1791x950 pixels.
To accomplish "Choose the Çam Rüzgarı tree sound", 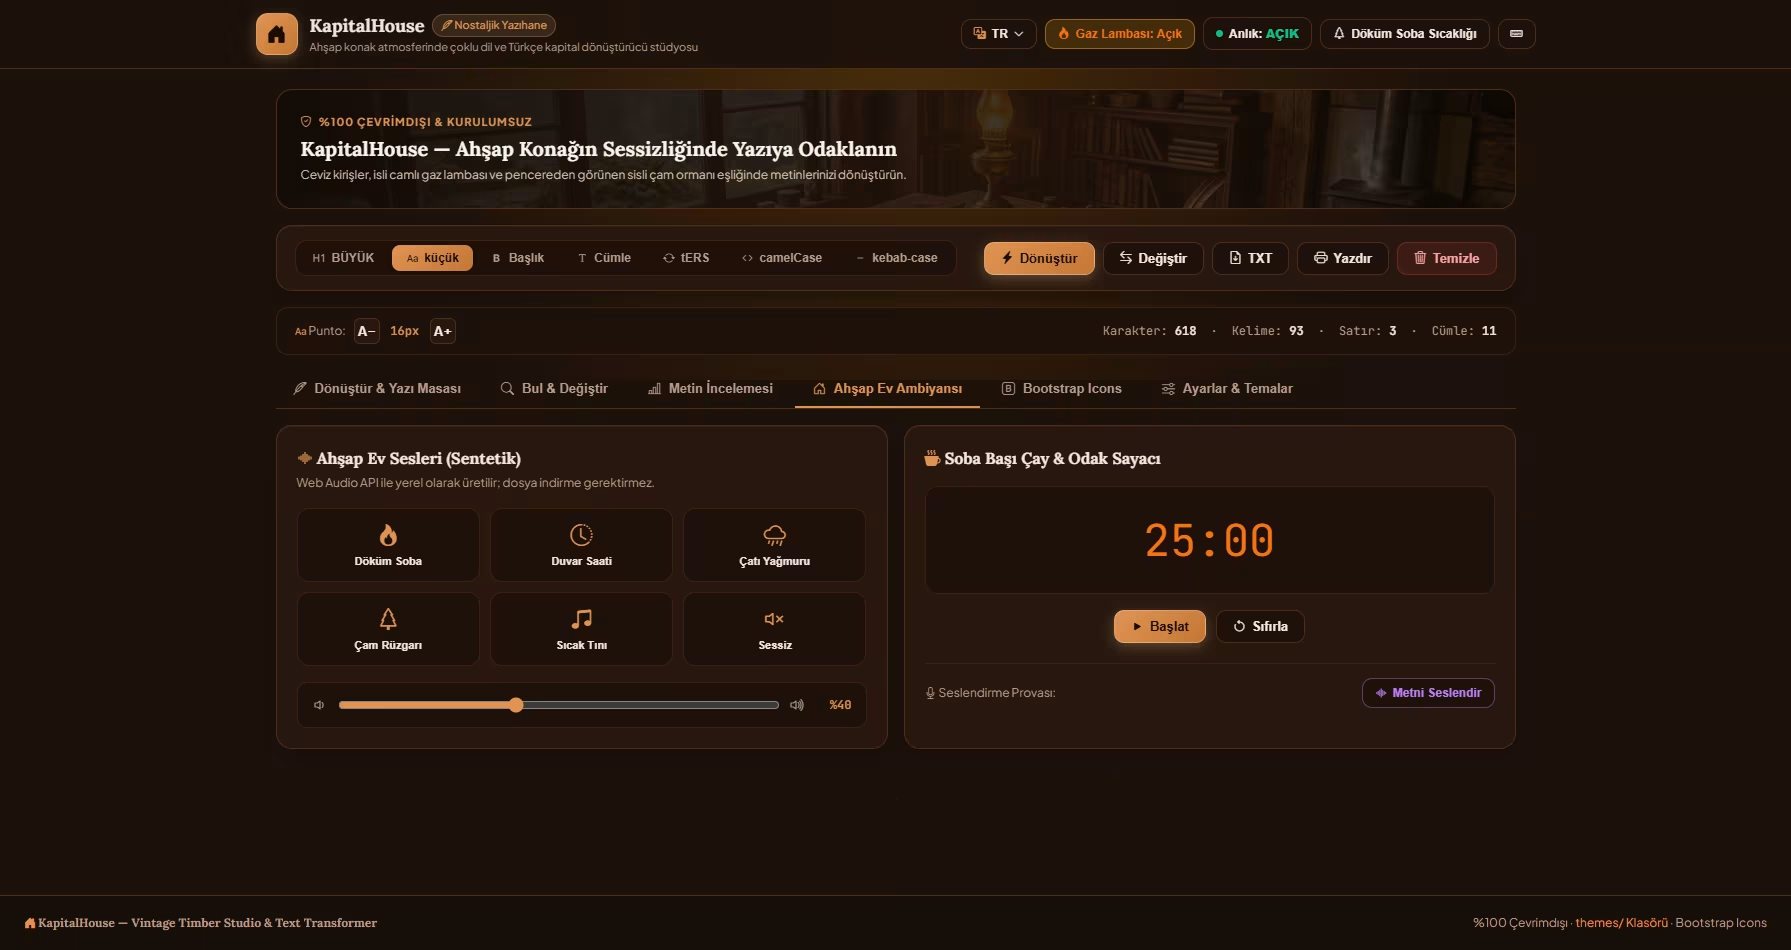I will tap(388, 629).
